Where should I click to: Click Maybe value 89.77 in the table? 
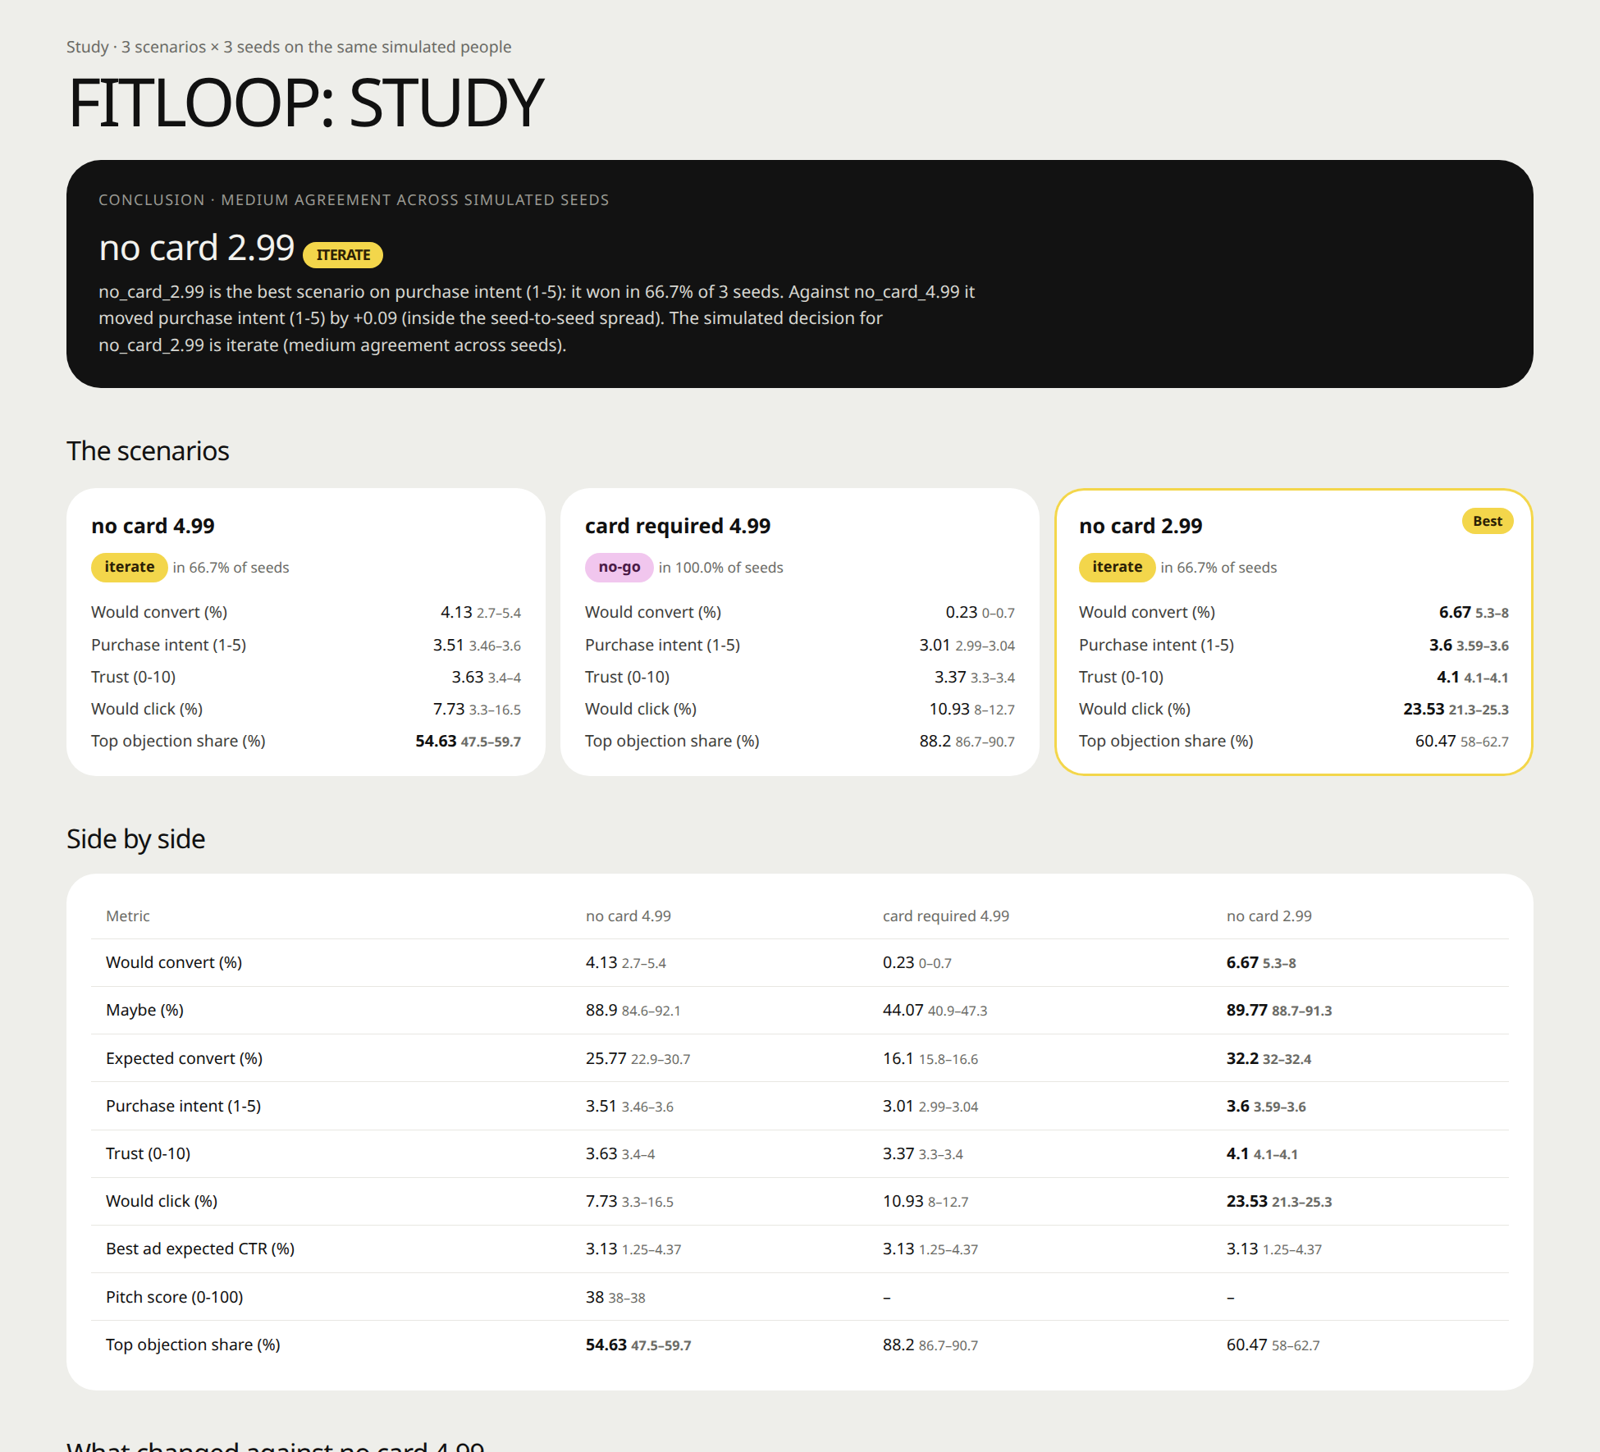click(x=1247, y=1010)
